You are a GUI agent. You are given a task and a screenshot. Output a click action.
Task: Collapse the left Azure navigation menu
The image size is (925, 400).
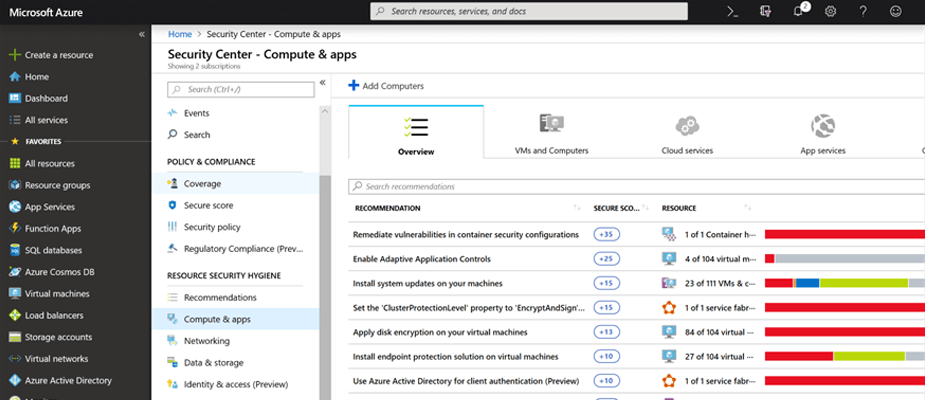click(141, 34)
